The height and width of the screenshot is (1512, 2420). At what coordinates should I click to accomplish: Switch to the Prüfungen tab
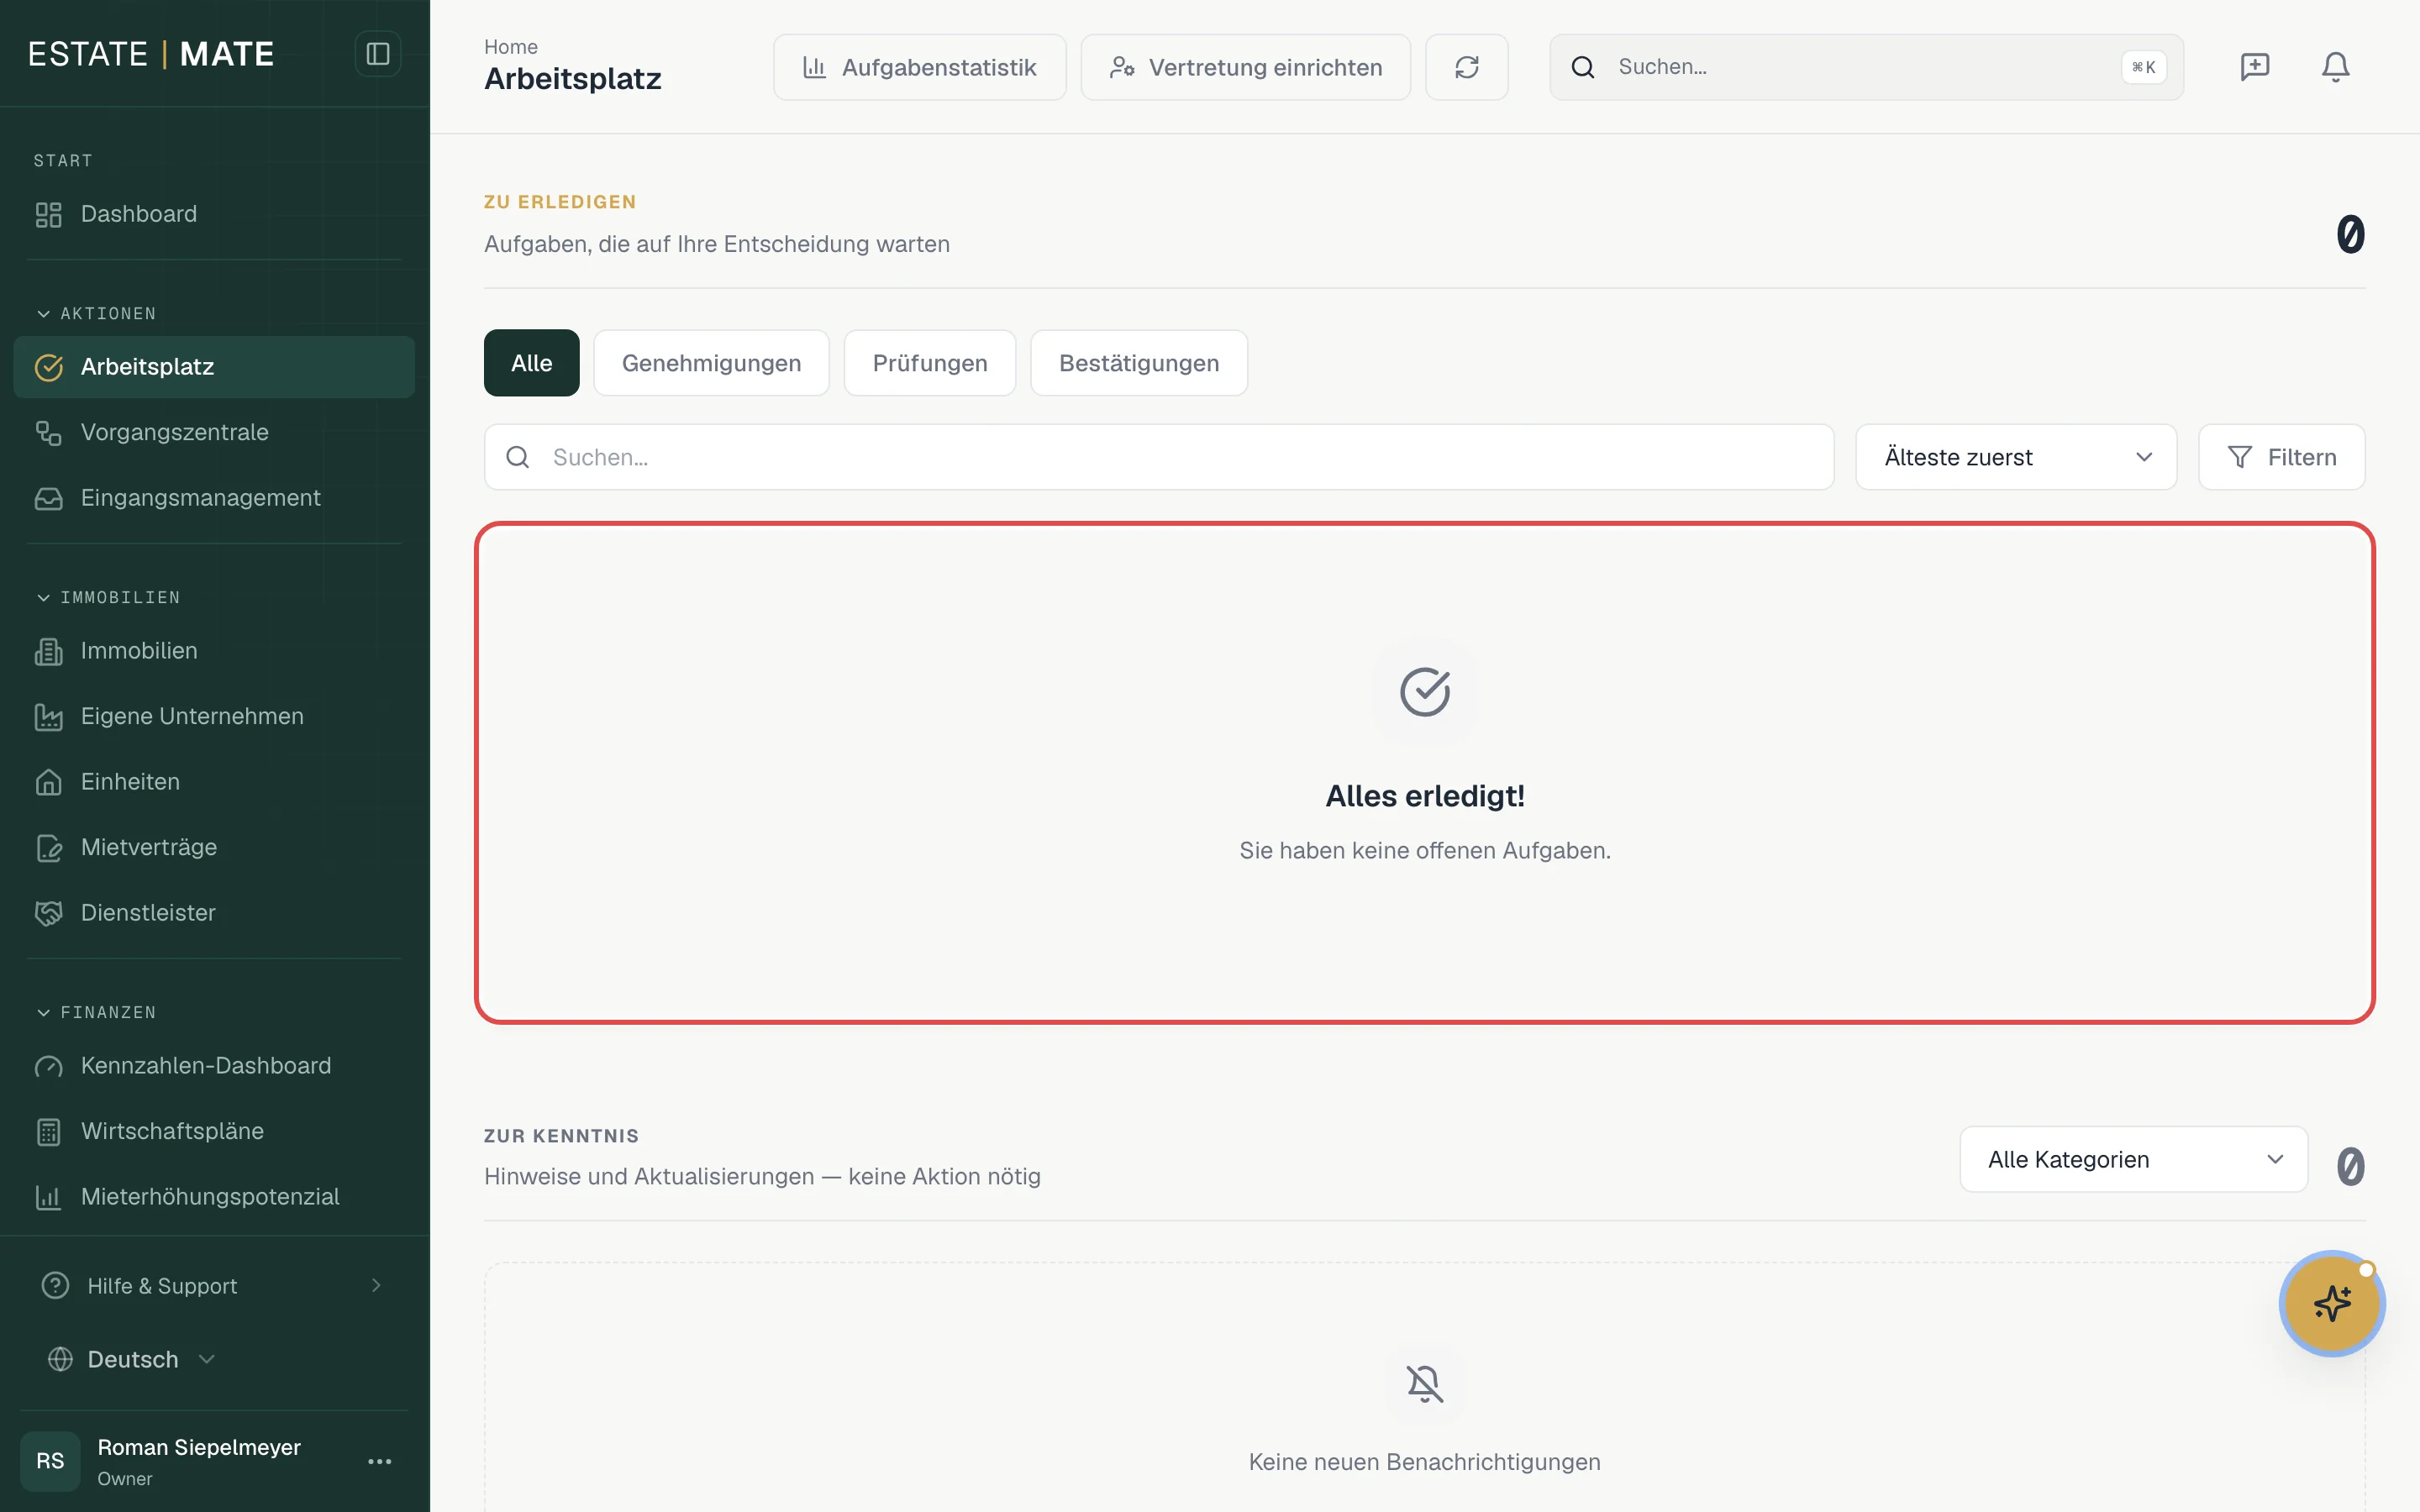click(929, 363)
